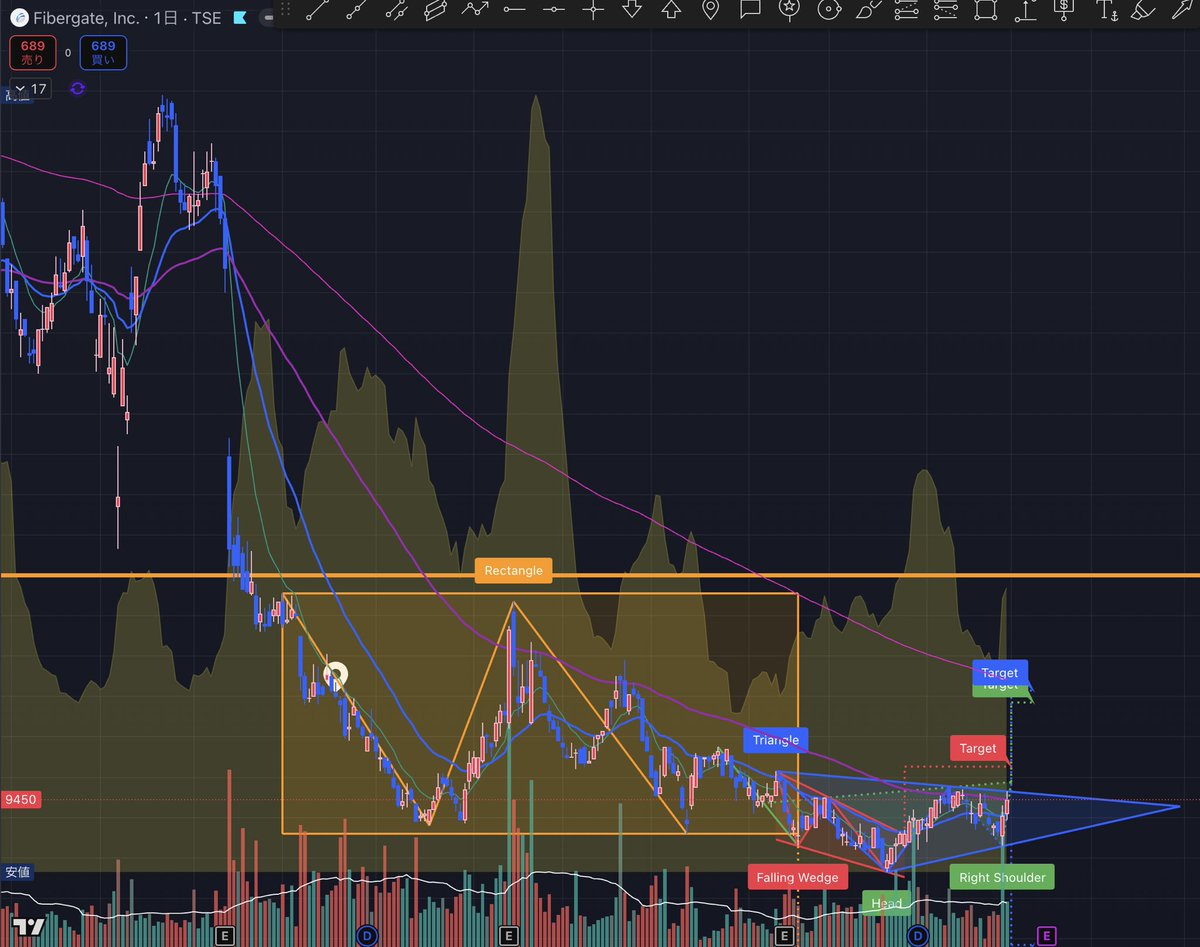Select the dollar-sign price note tool
1200x947 pixels.
pos(1064,10)
